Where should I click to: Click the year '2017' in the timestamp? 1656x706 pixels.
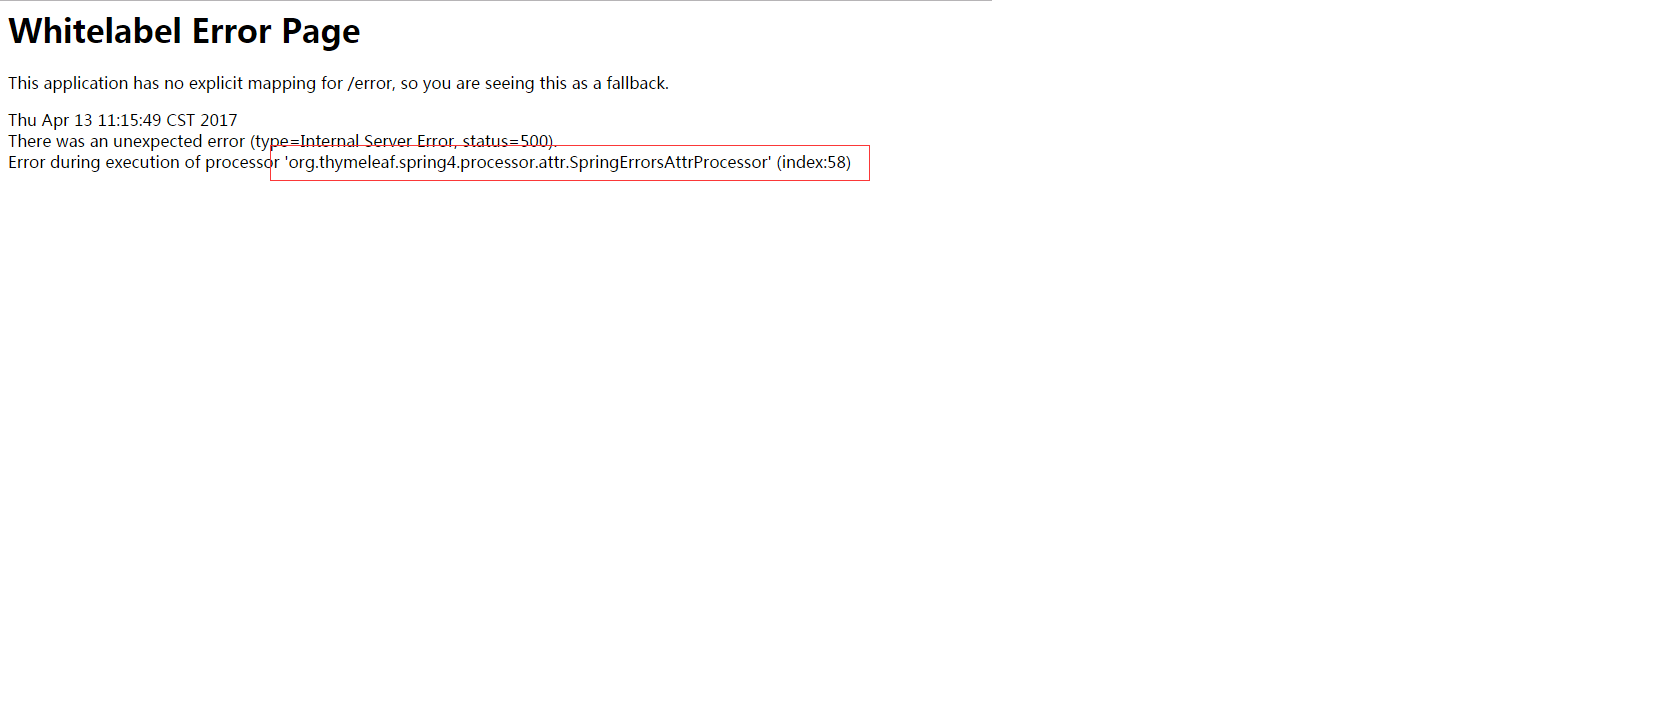pyautogui.click(x=219, y=120)
